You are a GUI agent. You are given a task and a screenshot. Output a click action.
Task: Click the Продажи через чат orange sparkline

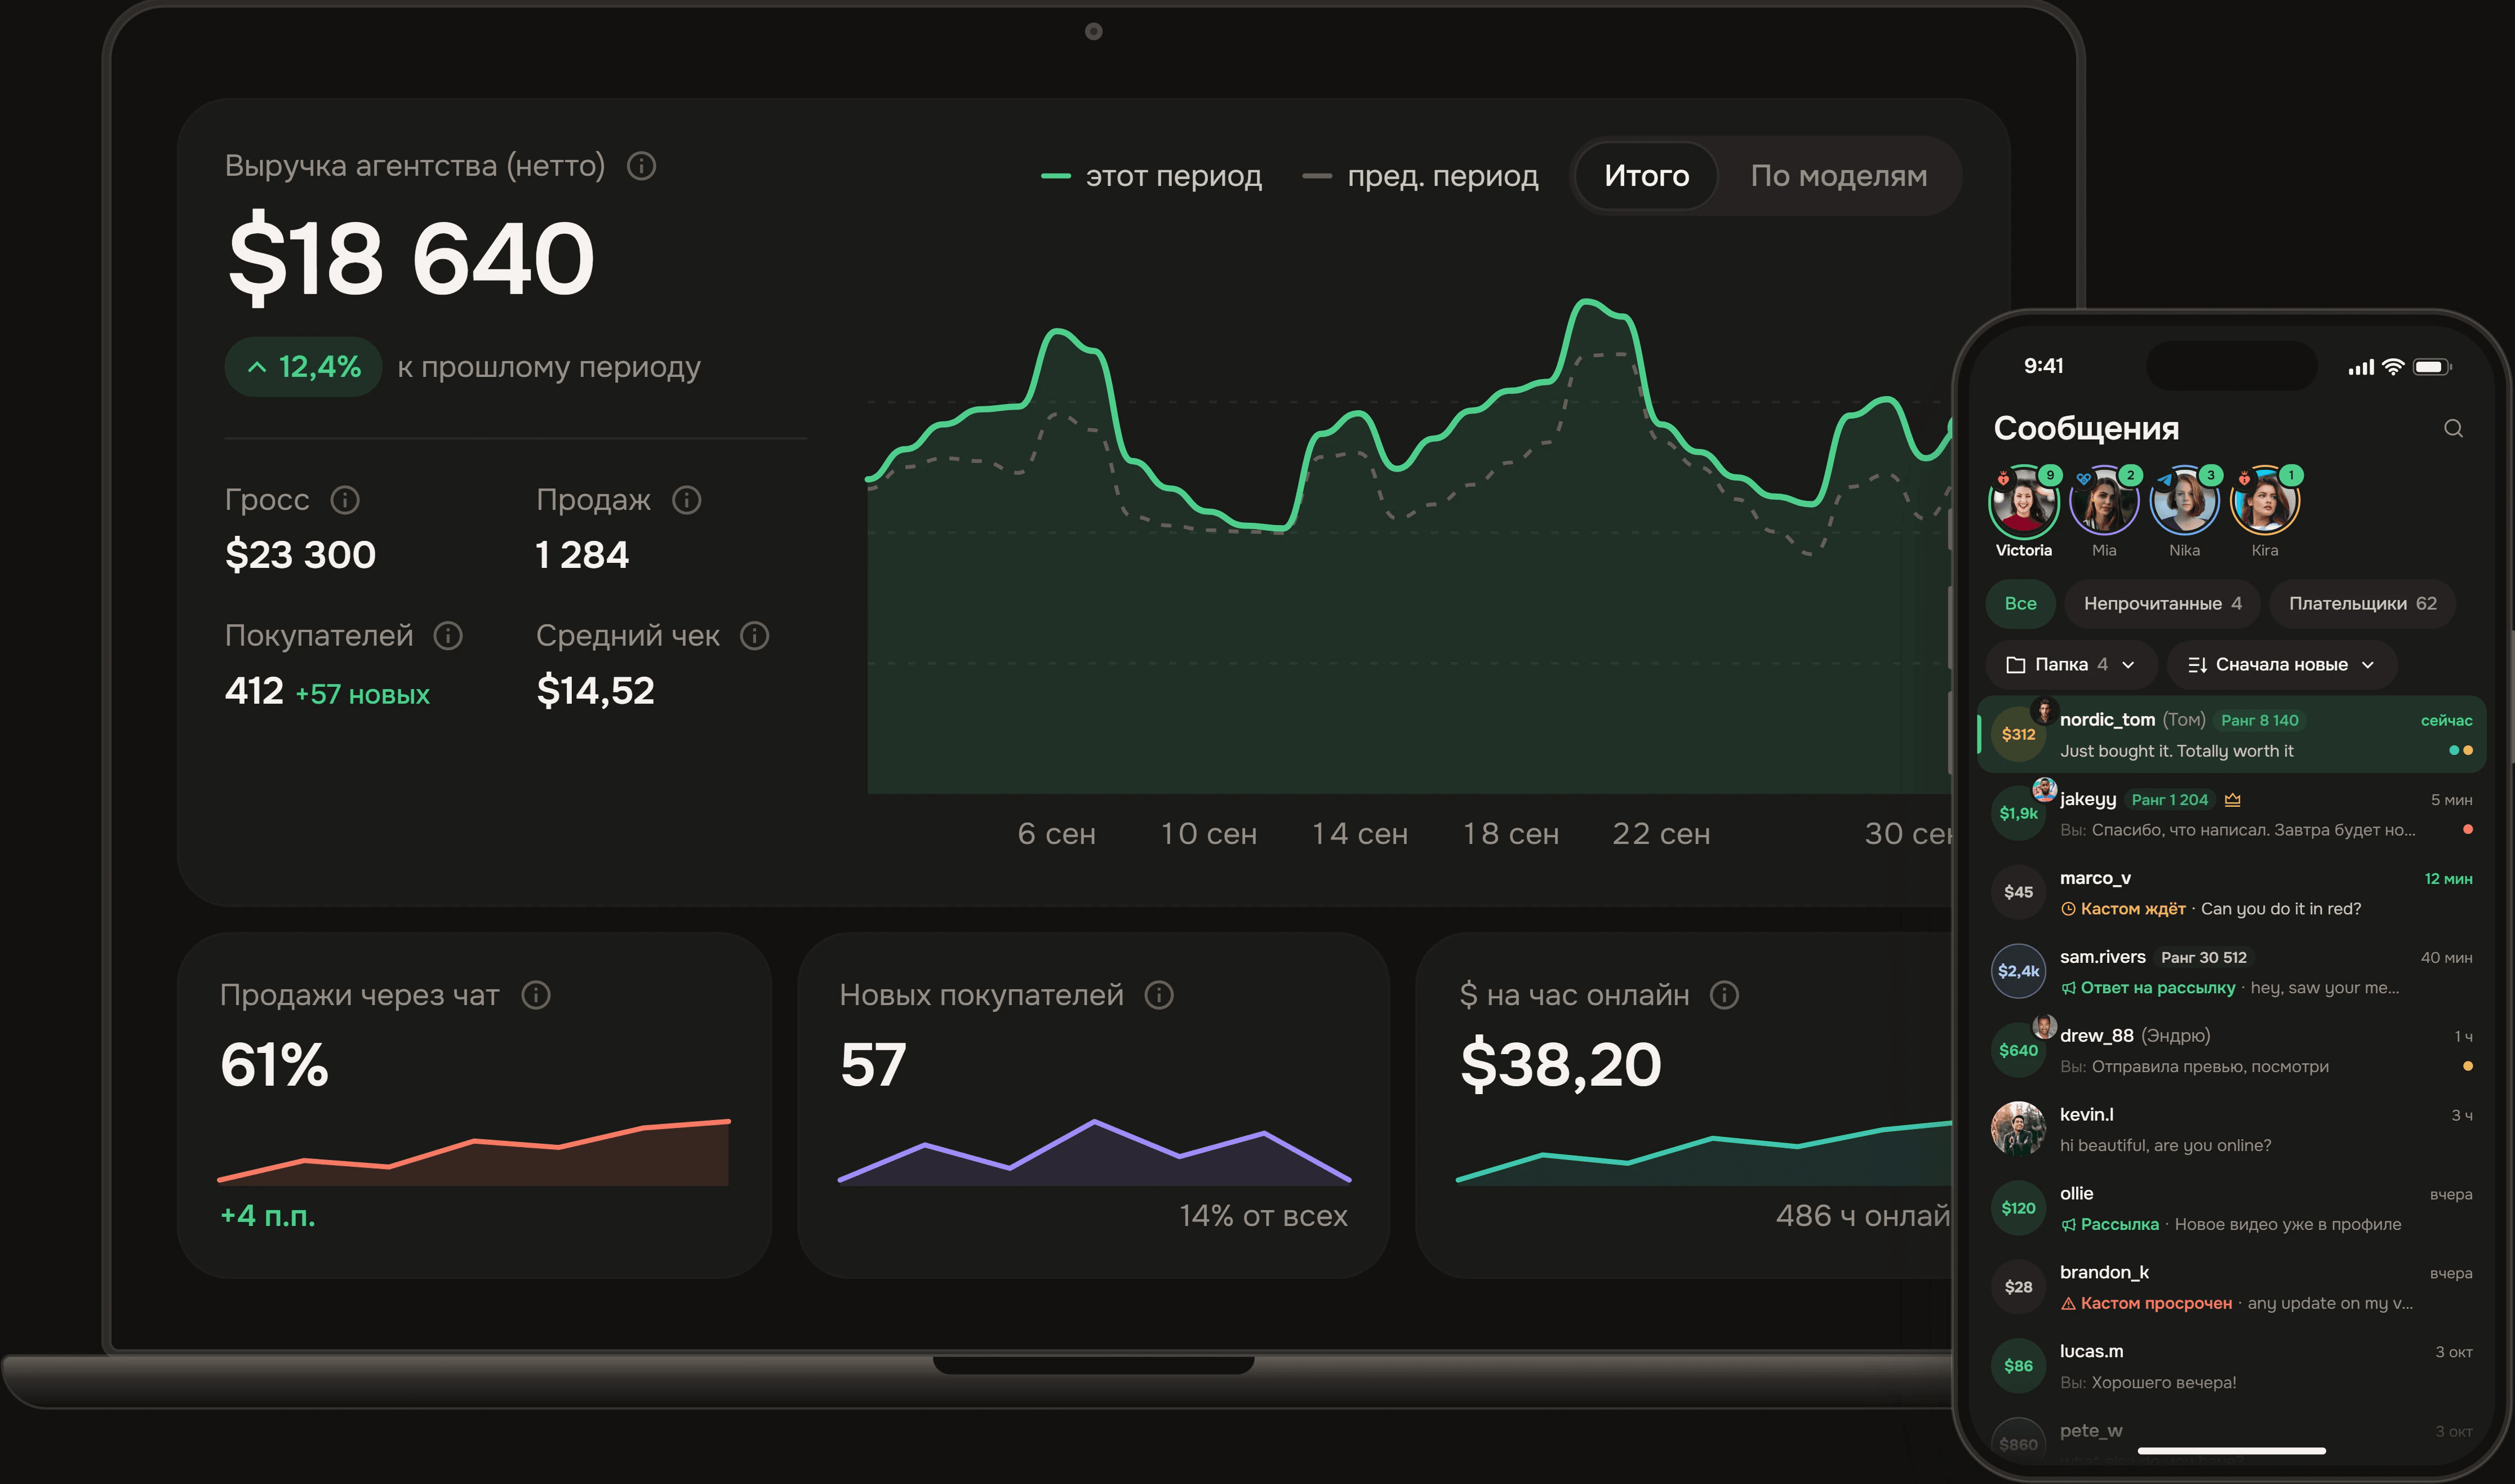[474, 1152]
